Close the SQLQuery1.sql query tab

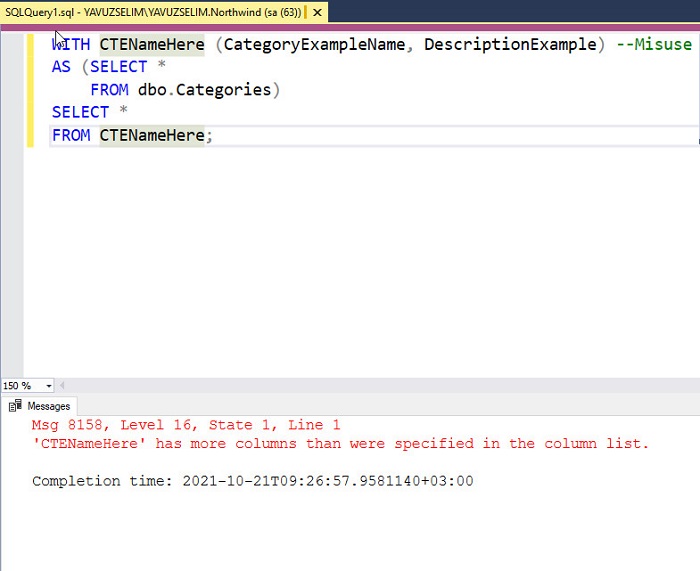317,13
